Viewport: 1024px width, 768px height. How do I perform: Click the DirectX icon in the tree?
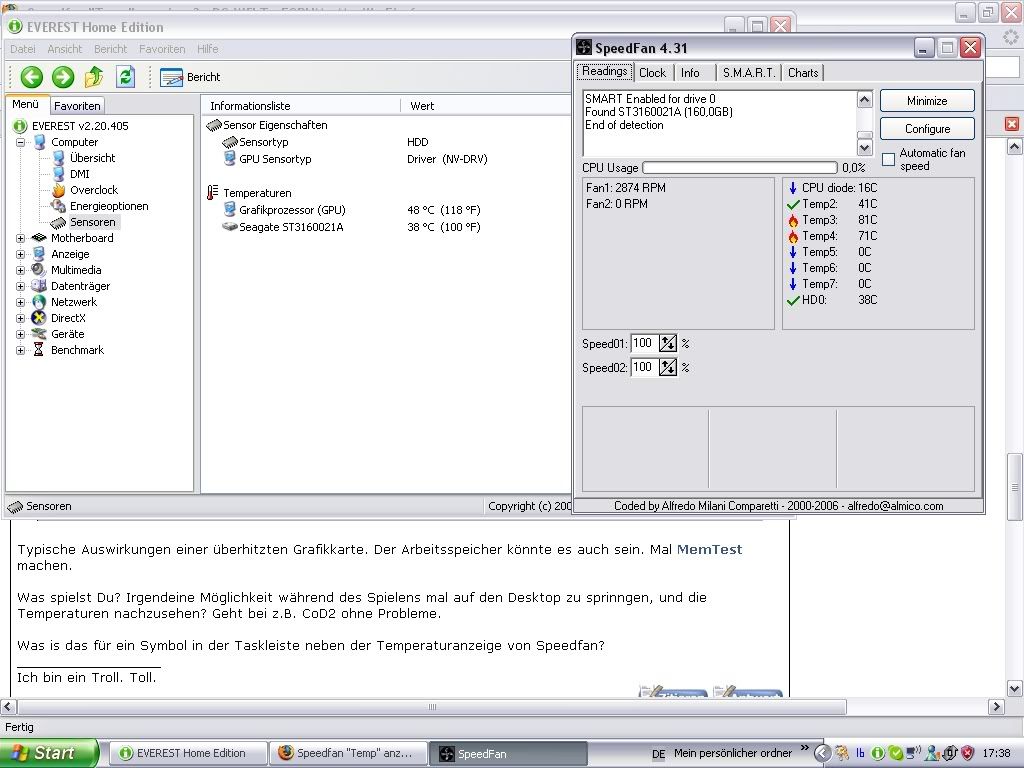pyautogui.click(x=39, y=318)
